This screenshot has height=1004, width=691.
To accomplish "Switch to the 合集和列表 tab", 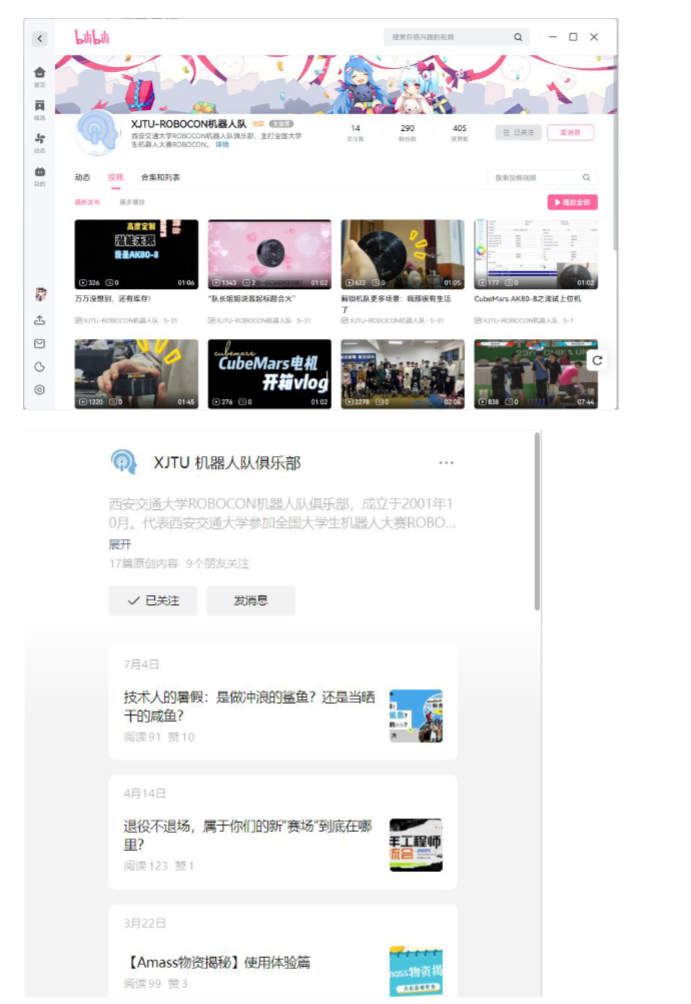I will [x=160, y=177].
